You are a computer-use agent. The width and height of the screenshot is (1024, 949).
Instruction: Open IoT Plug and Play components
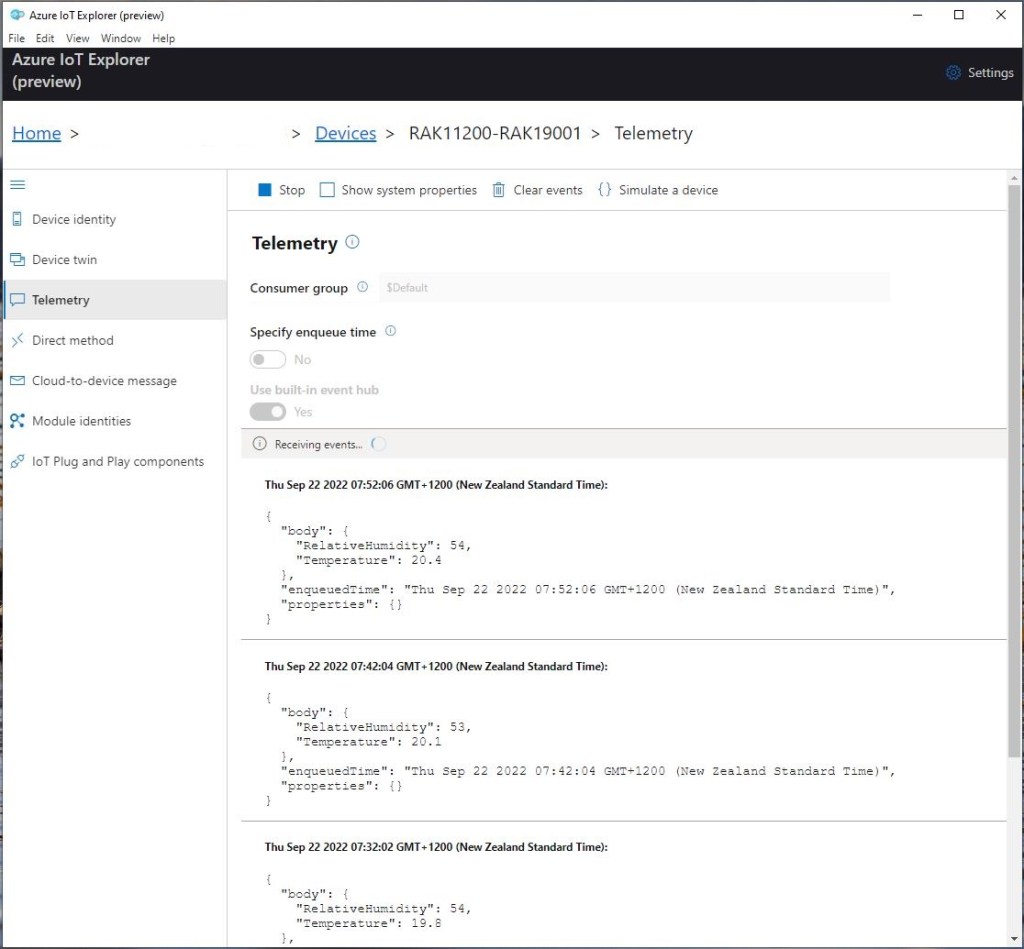[117, 462]
